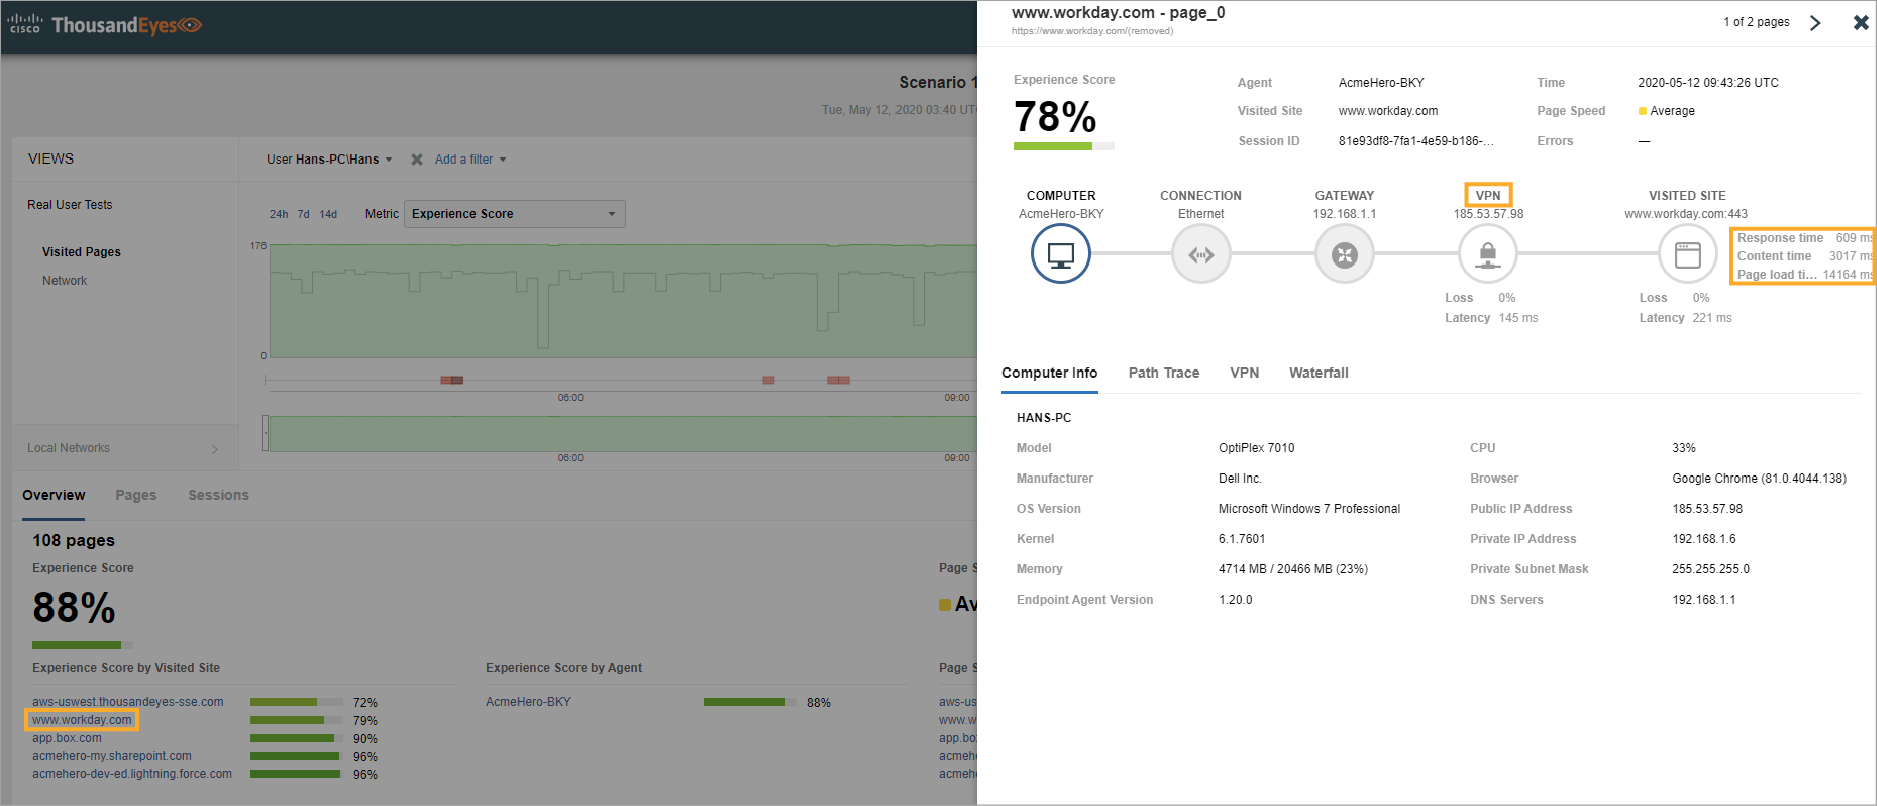Viewport: 1877px width, 806px height.
Task: Switch to the Path Trace tab
Action: tap(1163, 373)
